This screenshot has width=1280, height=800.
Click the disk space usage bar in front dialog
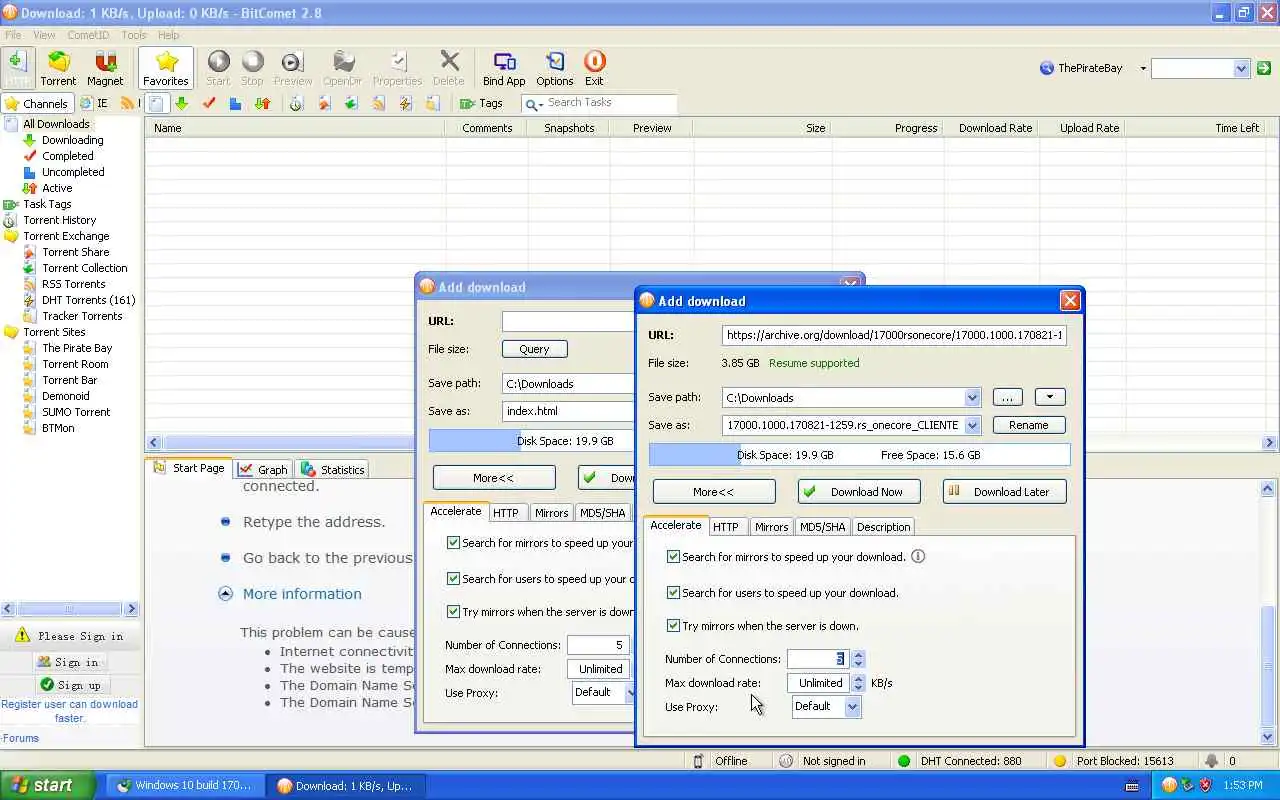pos(859,455)
